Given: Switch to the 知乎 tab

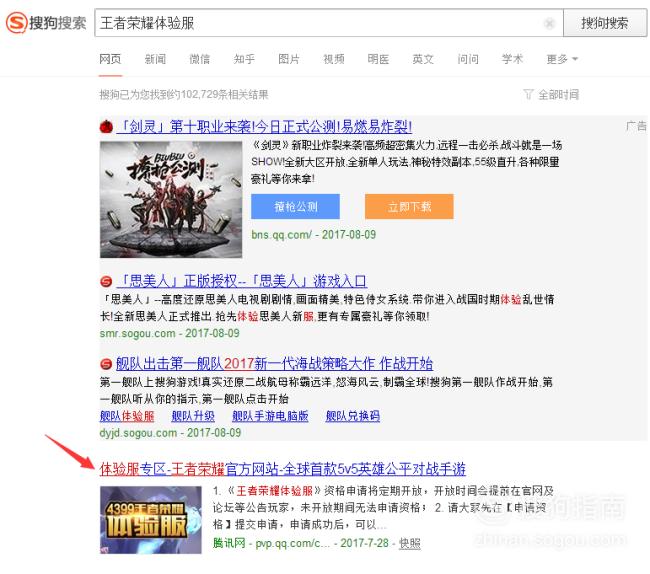Looking at the screenshot, I should [x=244, y=59].
